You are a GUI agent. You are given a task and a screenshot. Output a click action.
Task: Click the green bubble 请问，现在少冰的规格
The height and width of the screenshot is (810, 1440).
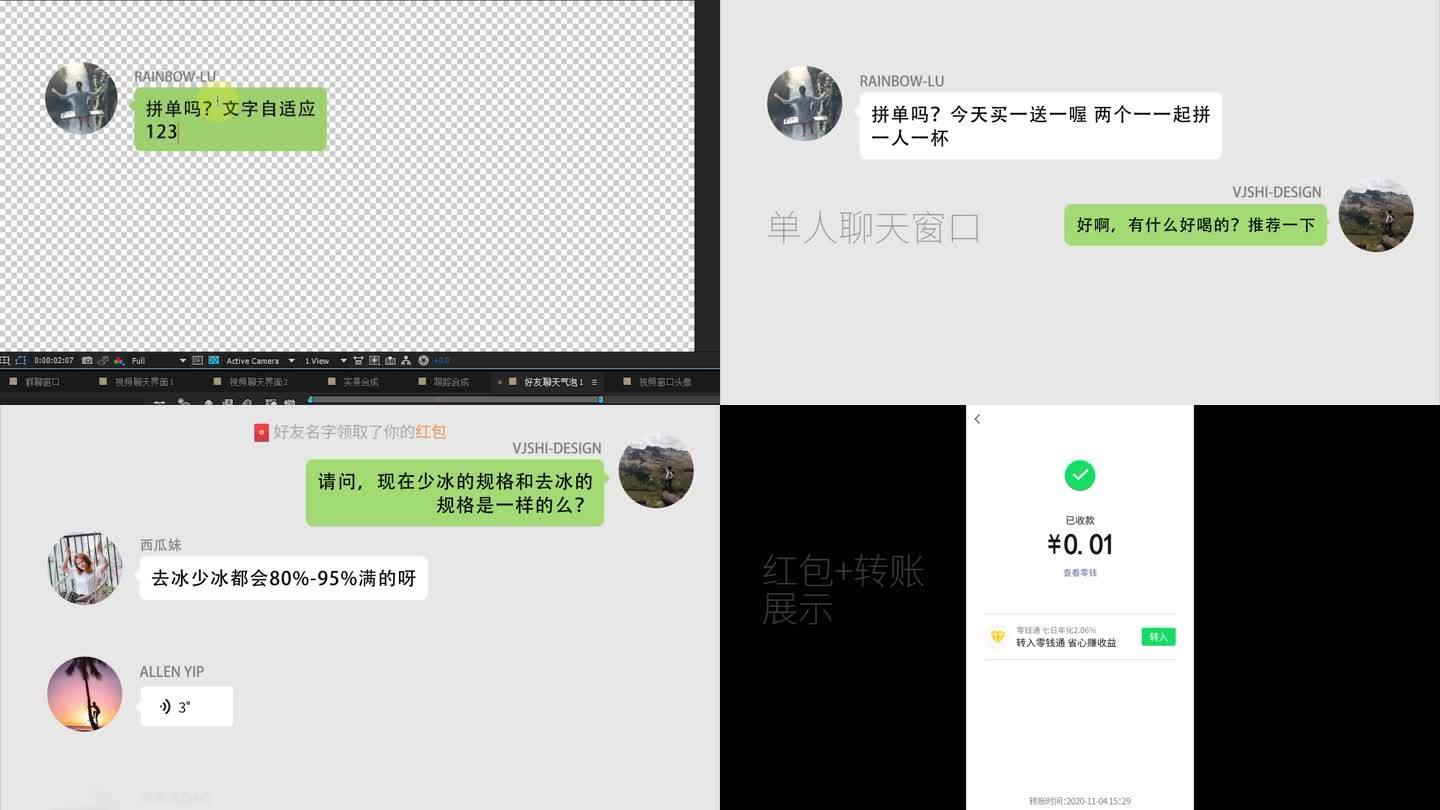pyautogui.click(x=455, y=493)
